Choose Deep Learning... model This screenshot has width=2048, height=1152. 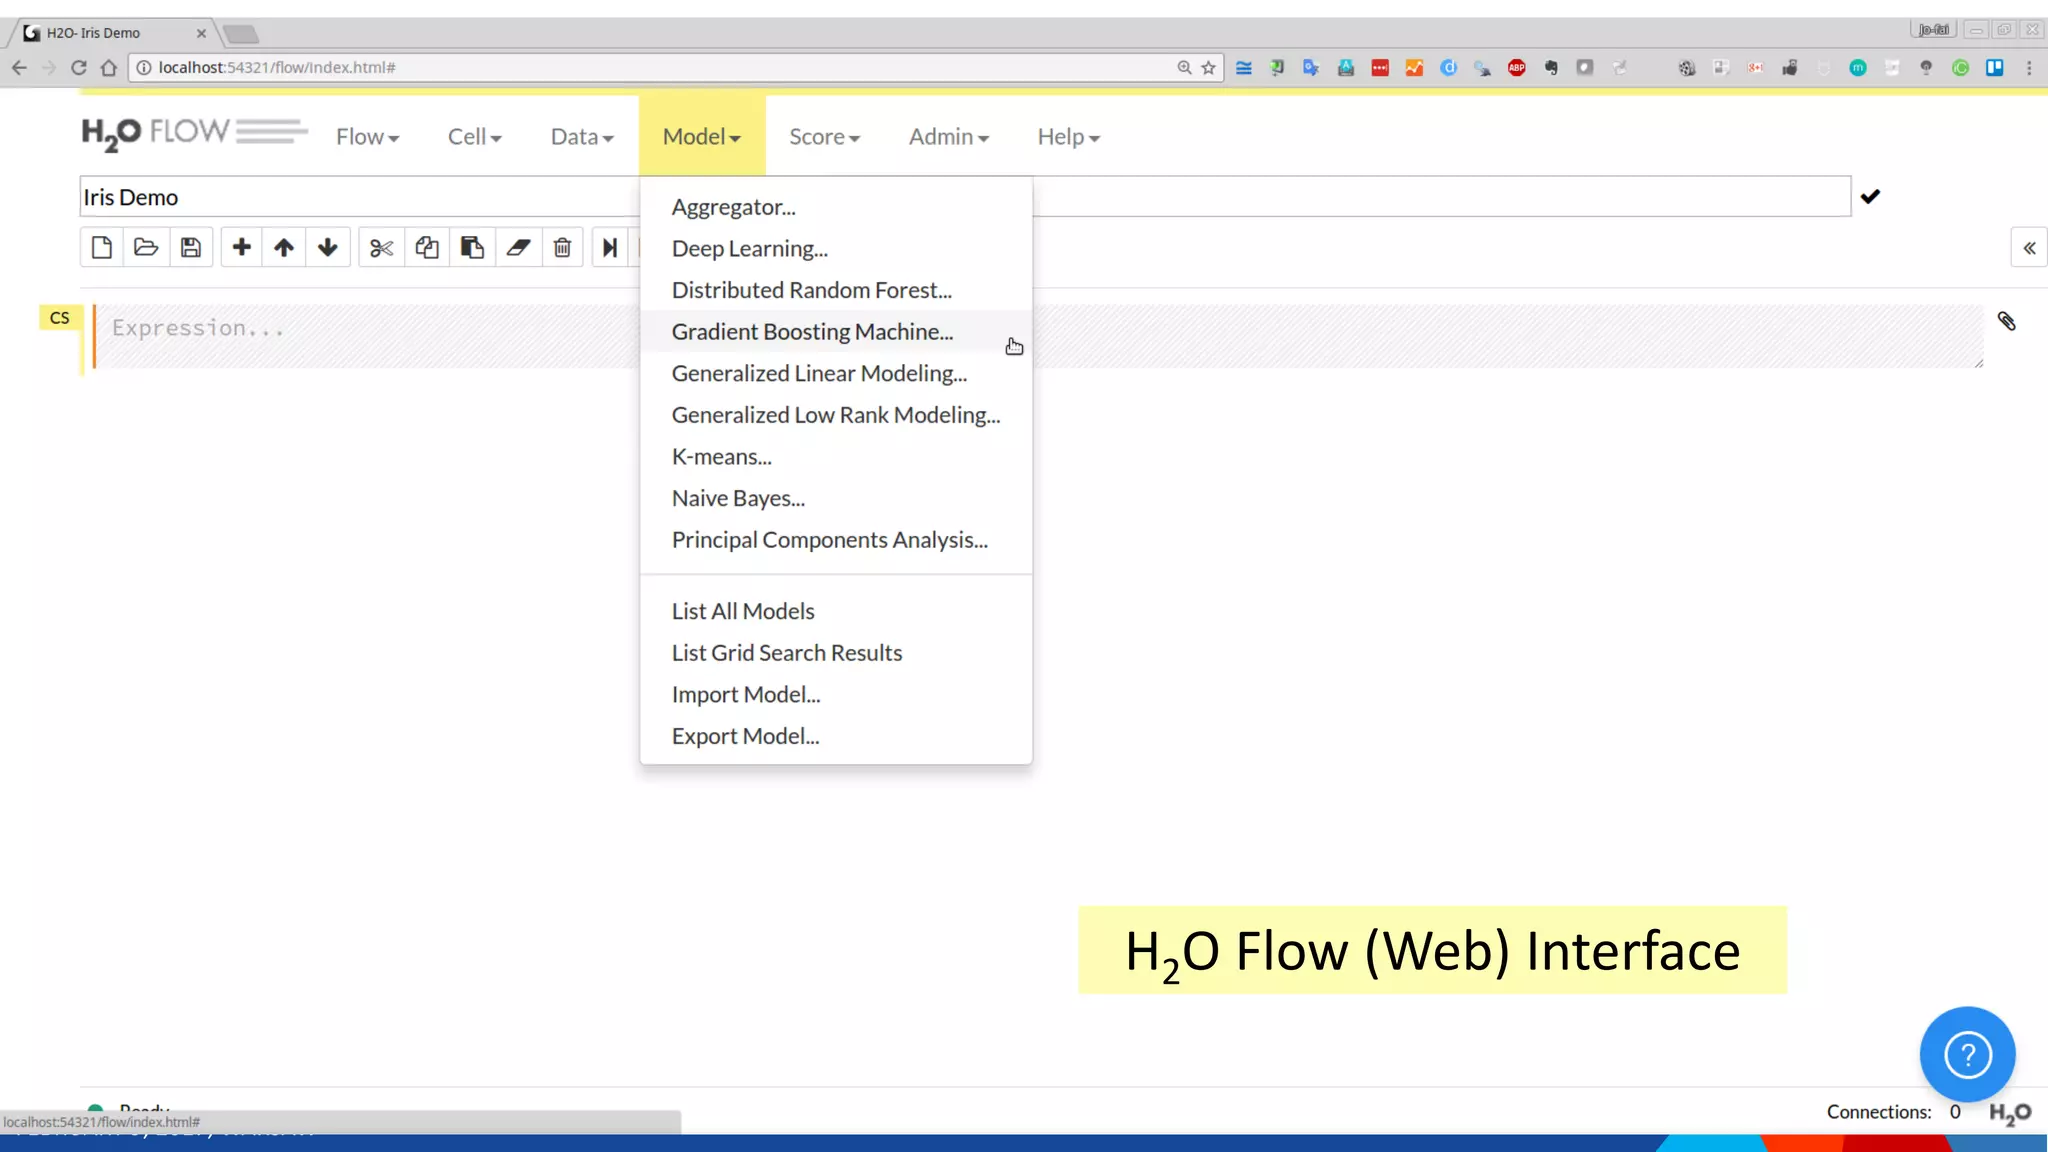[836, 249]
